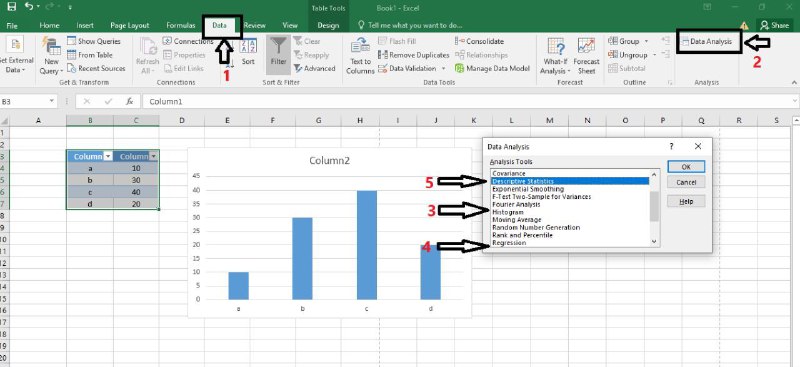Click OK in Data Analysis dialog
The image size is (800, 367).
pos(686,167)
